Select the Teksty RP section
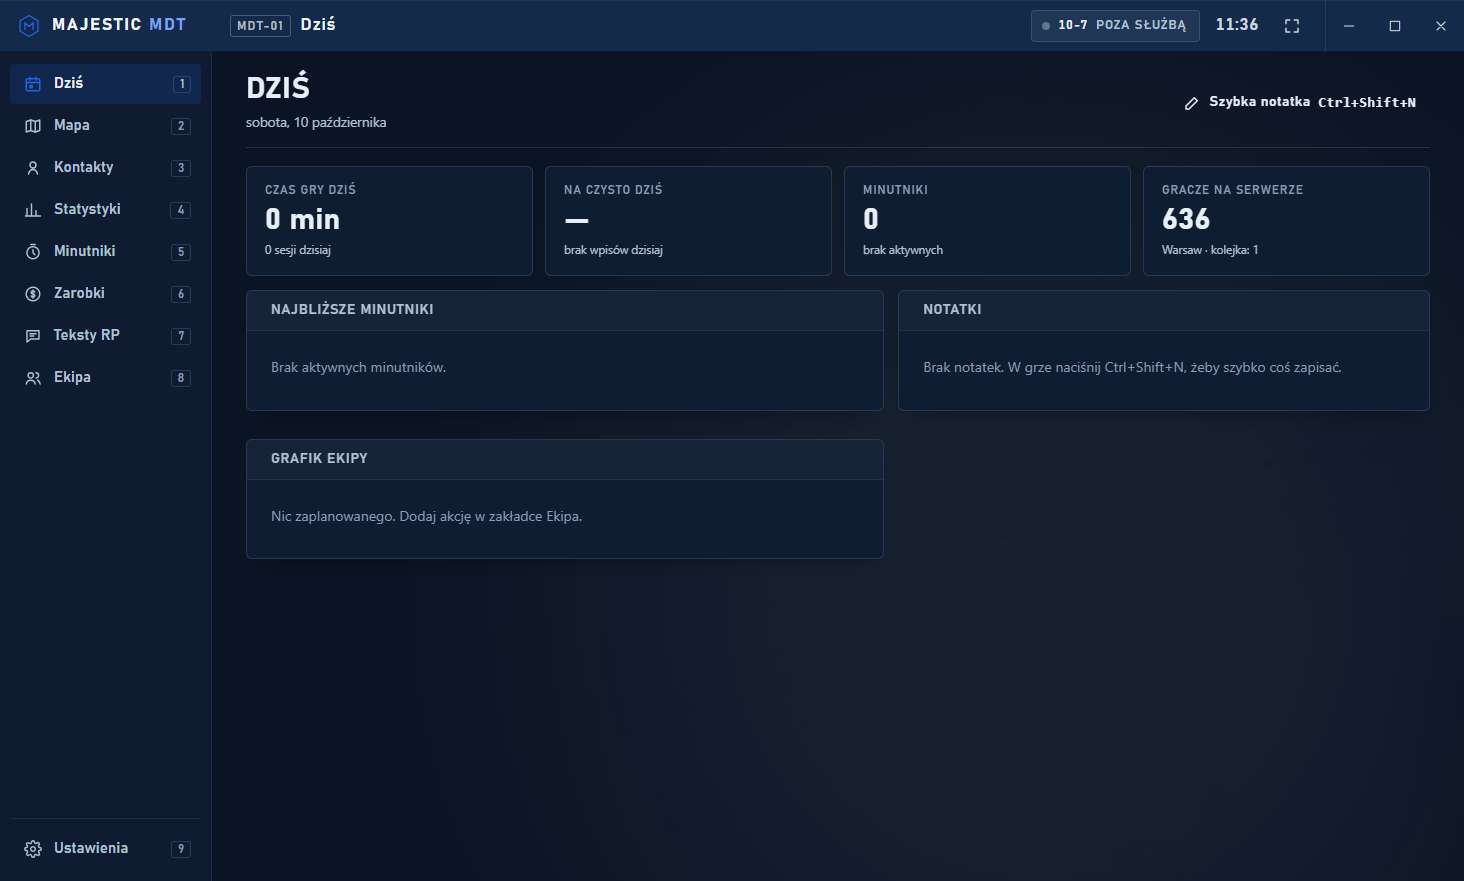 [105, 336]
